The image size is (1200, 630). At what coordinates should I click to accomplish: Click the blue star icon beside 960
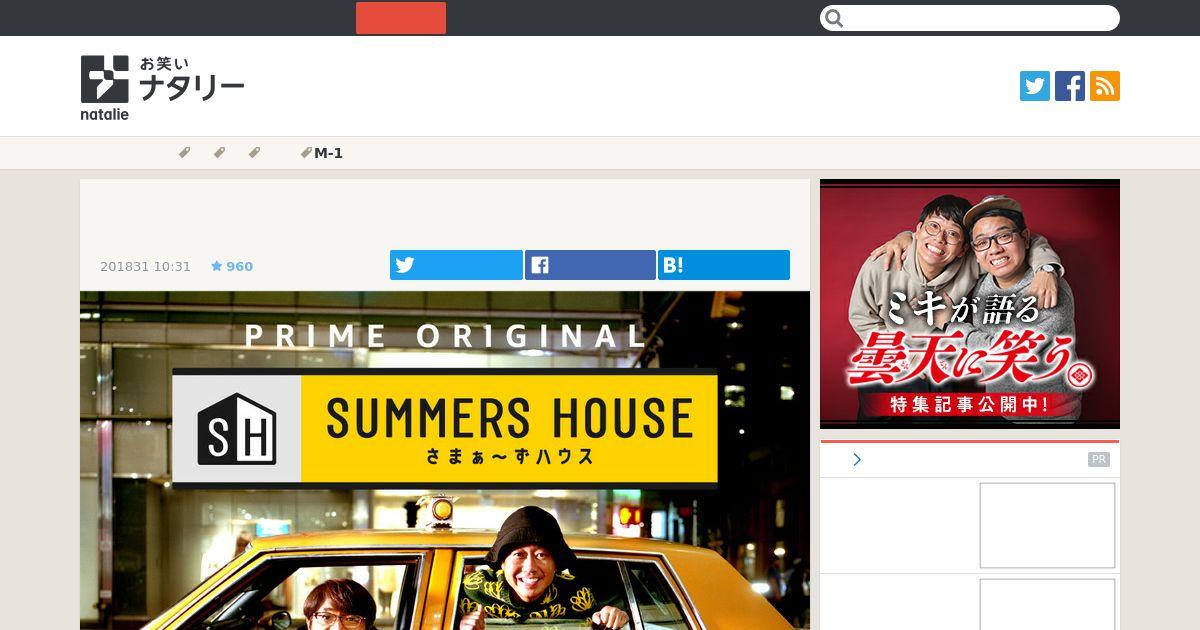216,266
